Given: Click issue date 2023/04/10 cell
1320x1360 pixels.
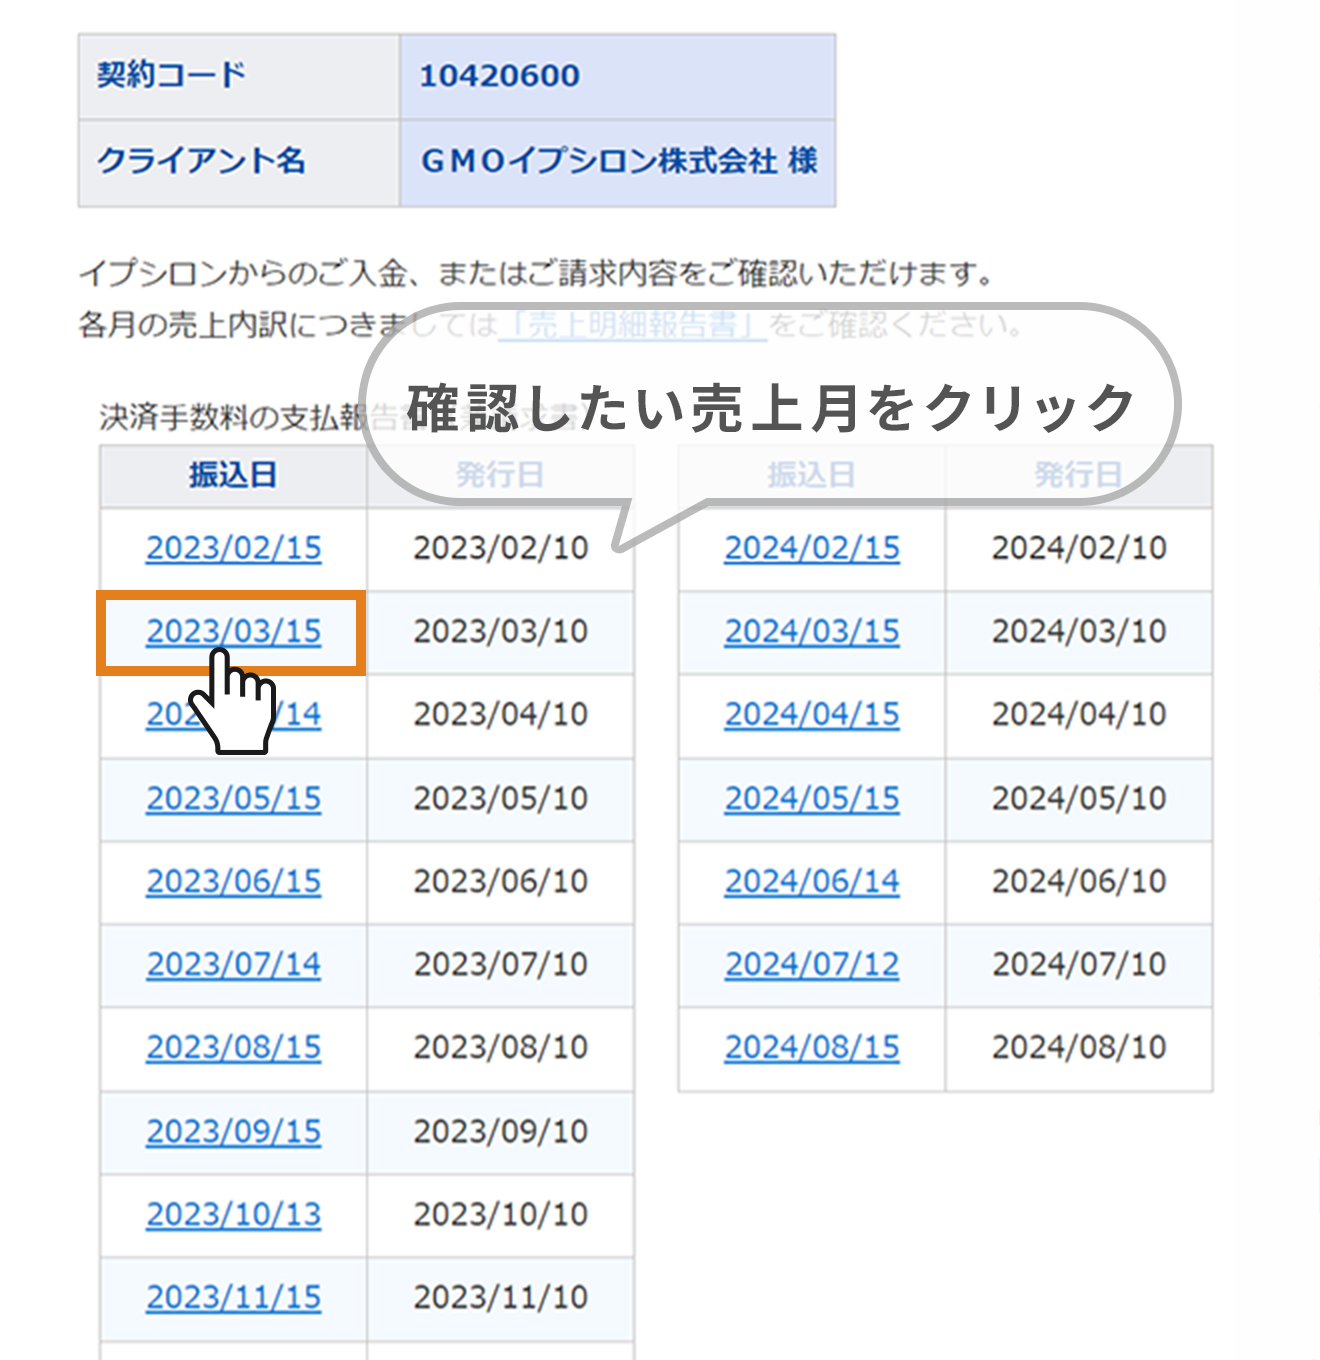Looking at the screenshot, I should pos(501,714).
